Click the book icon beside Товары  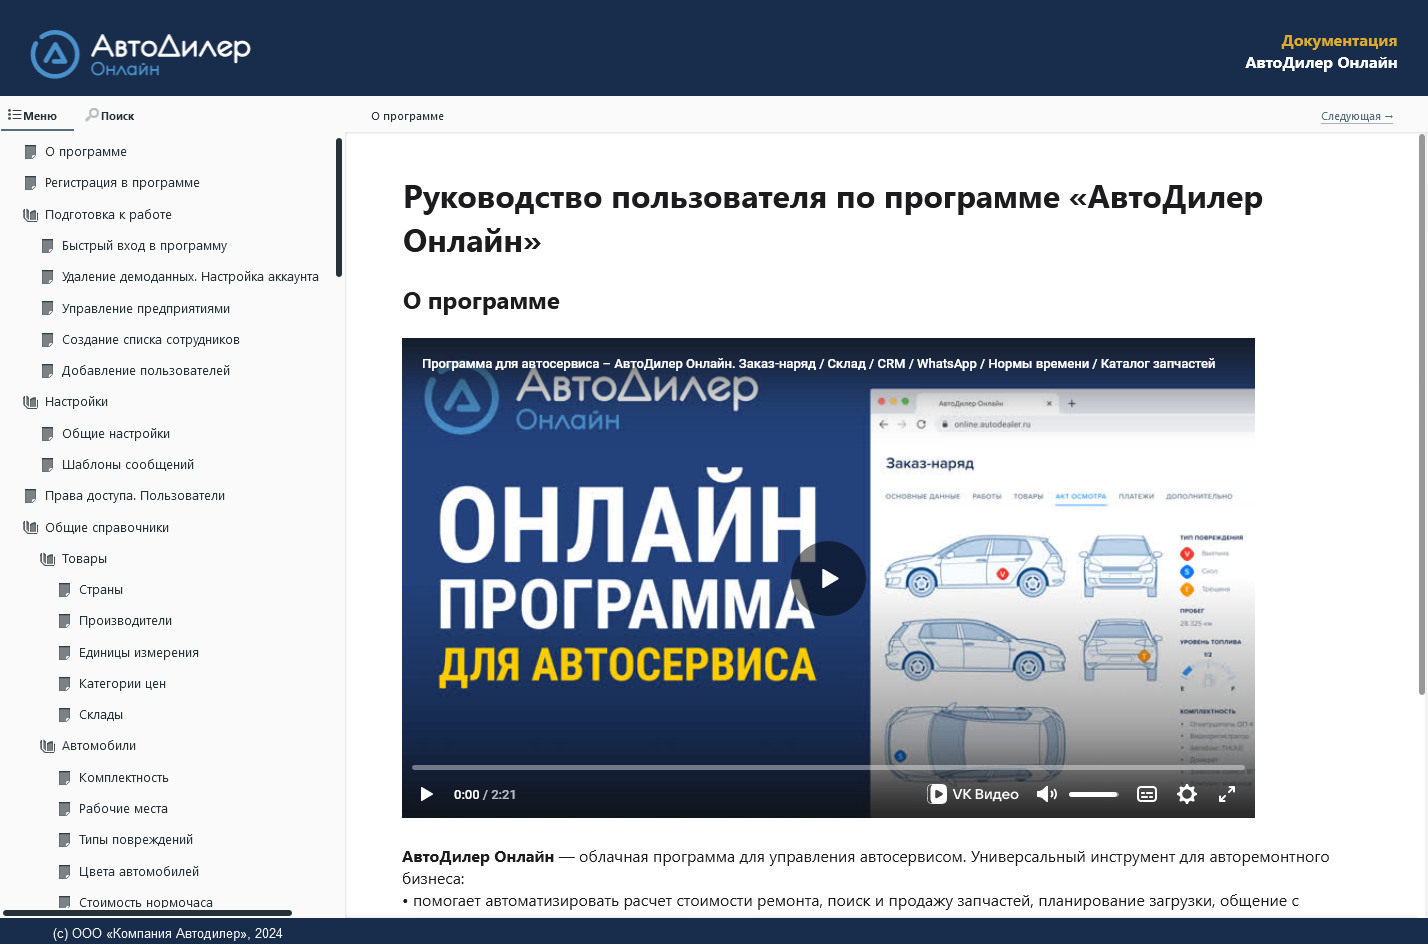coord(48,559)
